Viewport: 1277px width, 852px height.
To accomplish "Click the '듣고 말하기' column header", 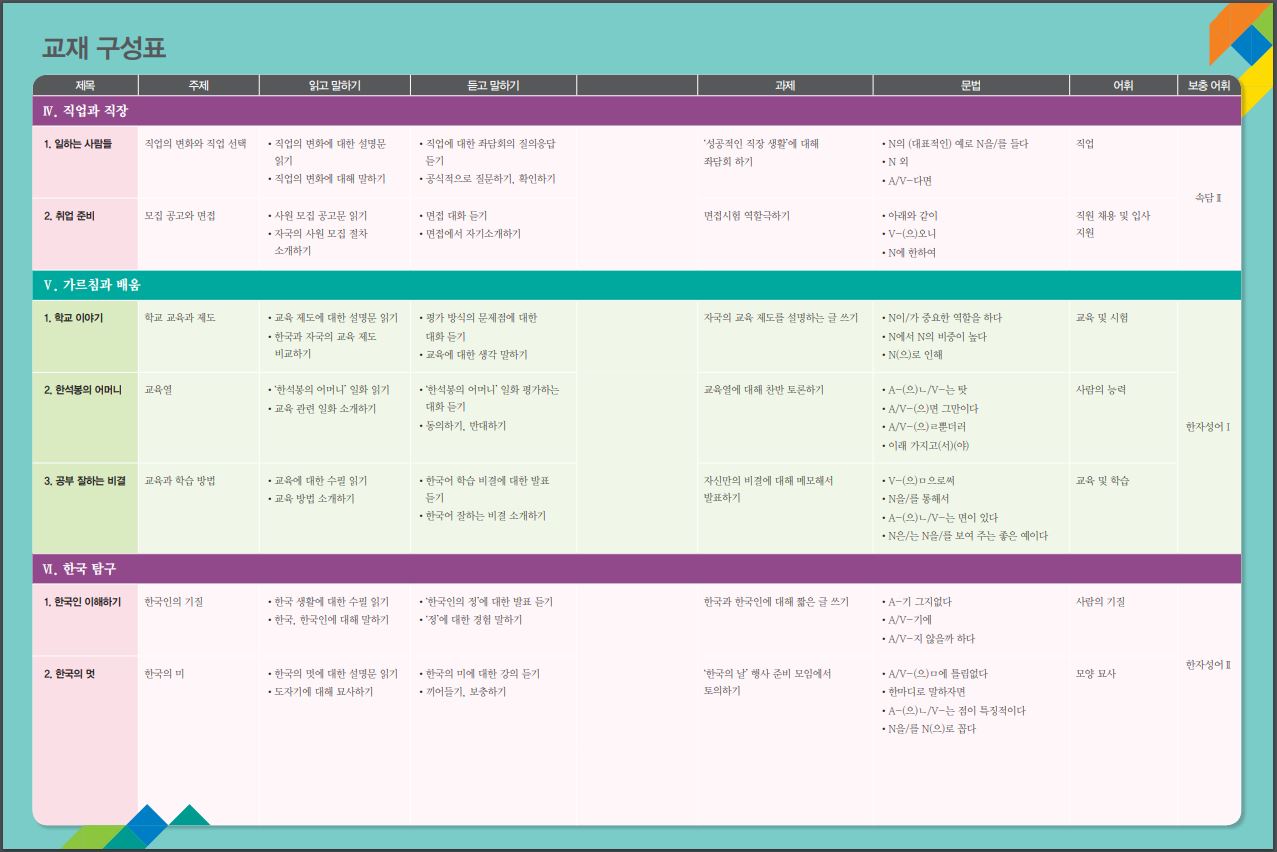I will [x=493, y=86].
